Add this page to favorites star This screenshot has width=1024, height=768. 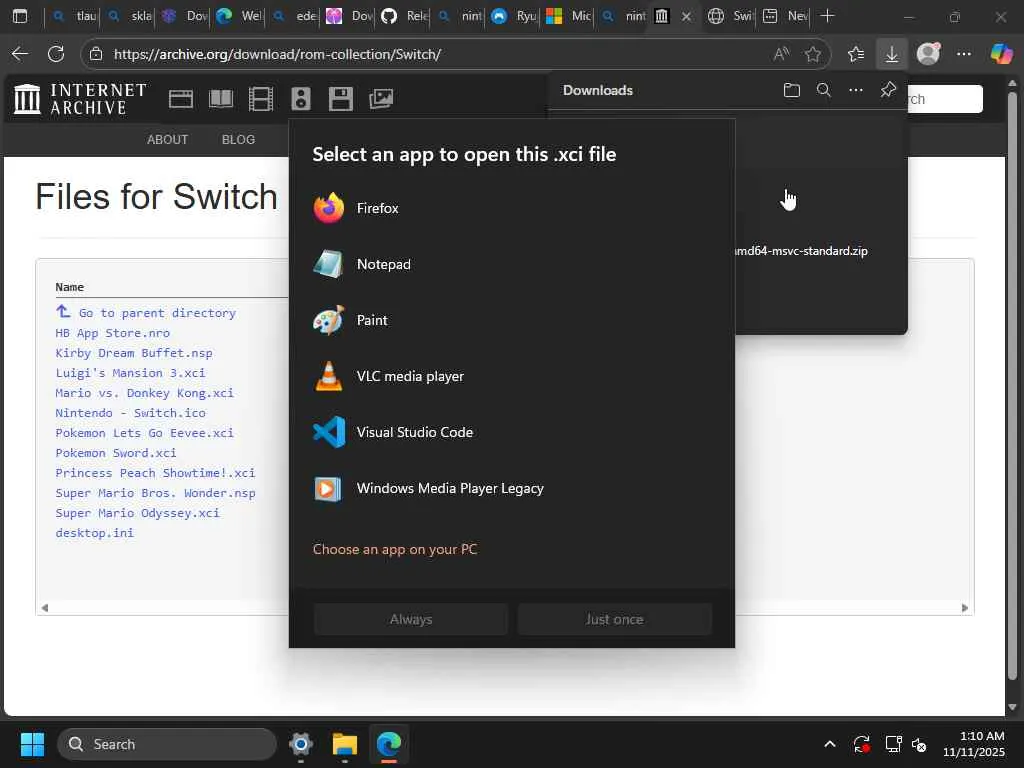click(x=812, y=54)
